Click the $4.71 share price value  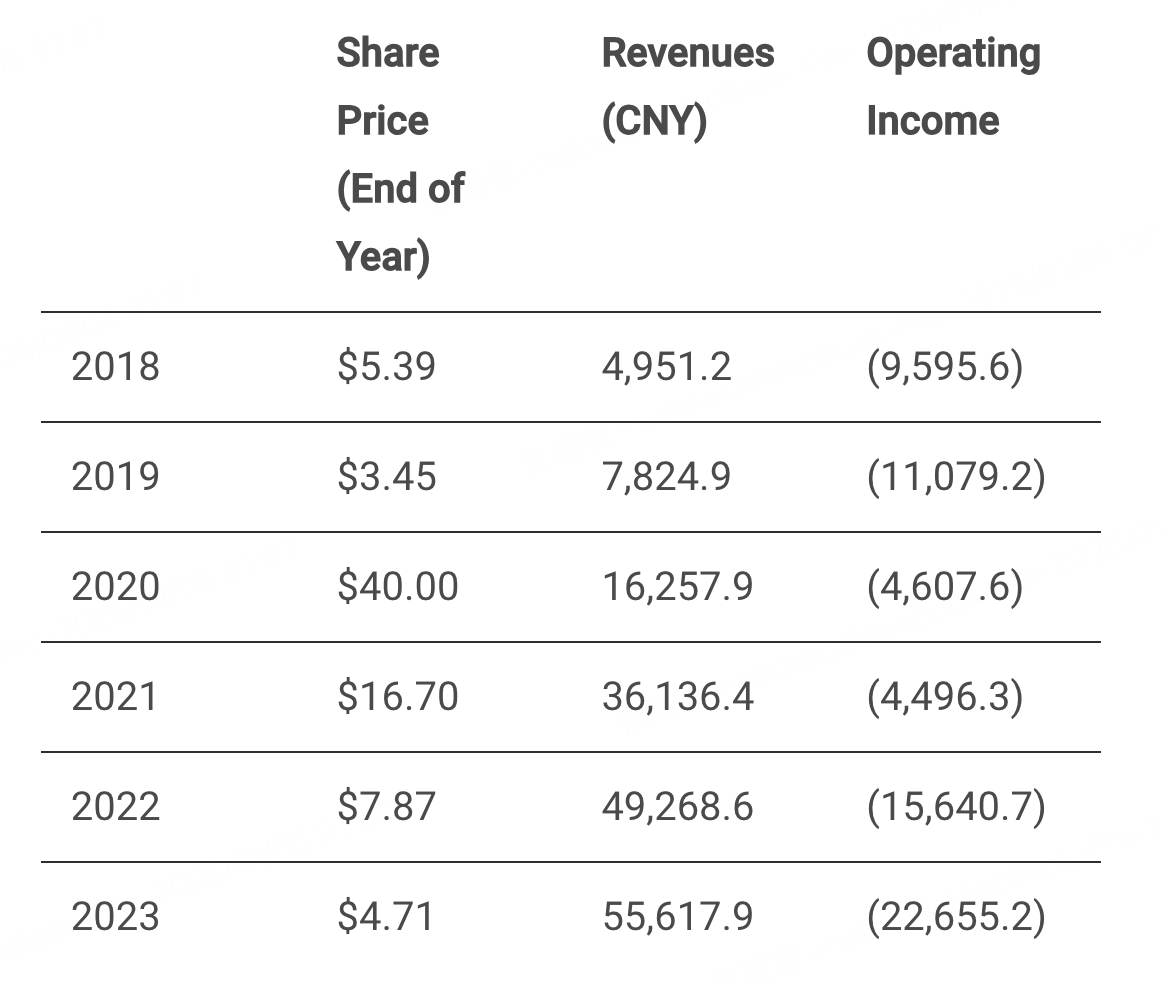(x=385, y=916)
